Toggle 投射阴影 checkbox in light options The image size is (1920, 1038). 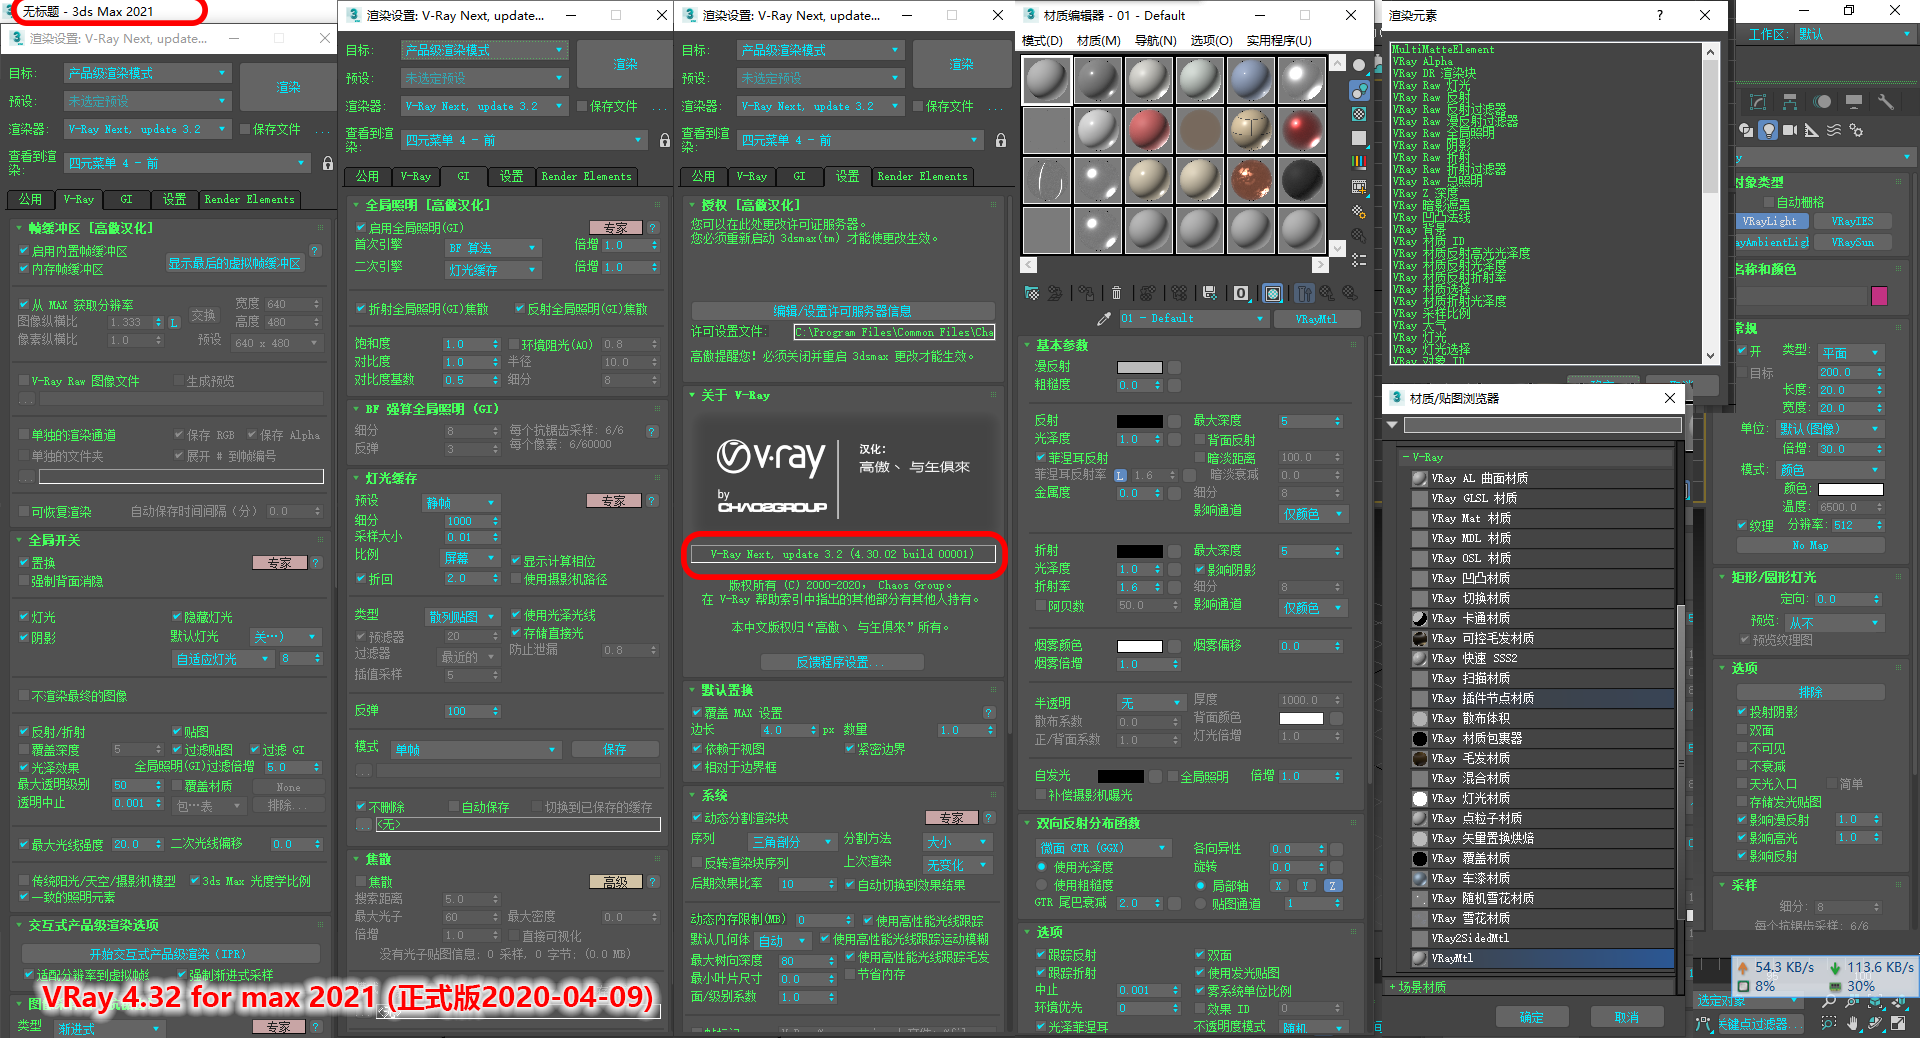(1742, 712)
